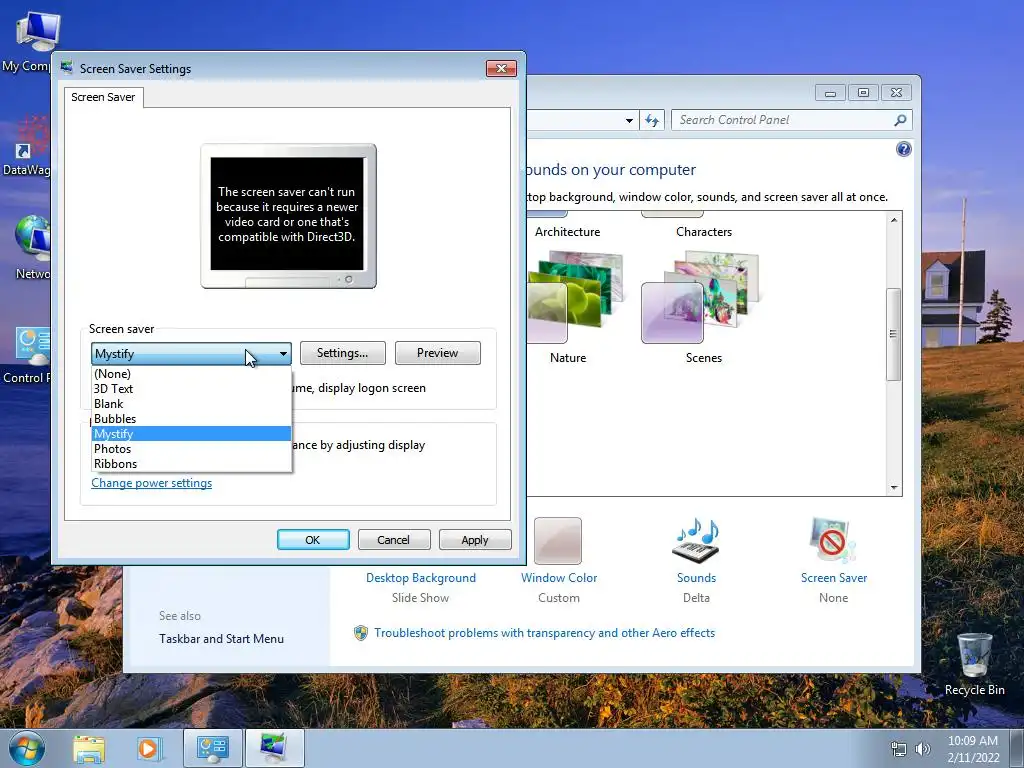The height and width of the screenshot is (768, 1024).
Task: Open Troubleshoot problems with transparency link
Action: (x=545, y=633)
